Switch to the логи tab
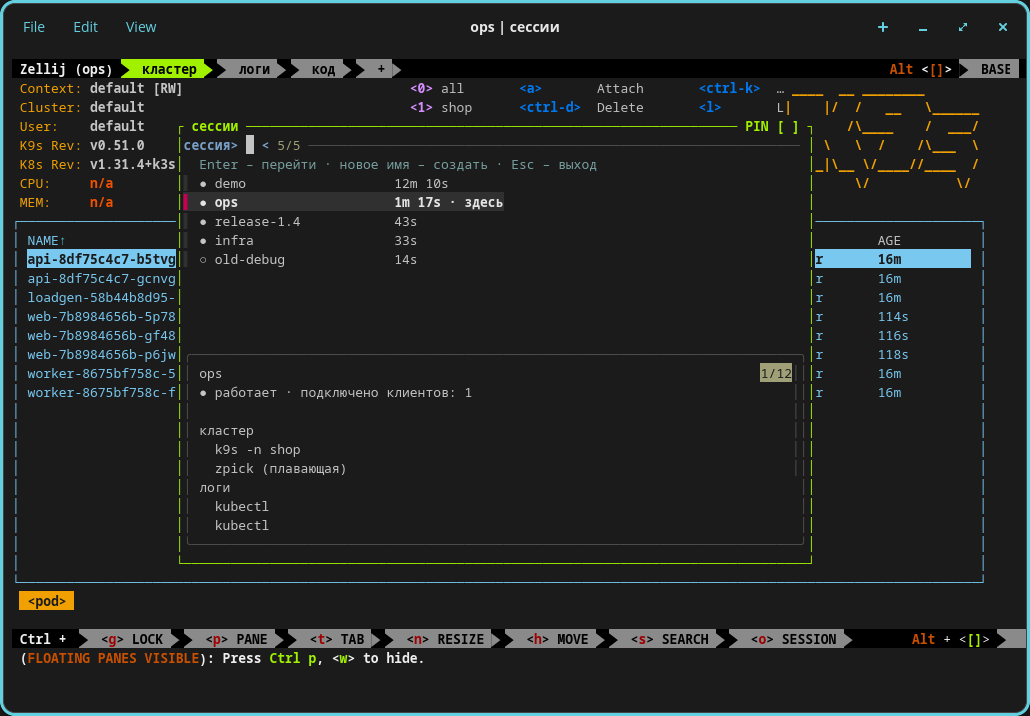Image resolution: width=1030 pixels, height=716 pixels. click(x=254, y=69)
